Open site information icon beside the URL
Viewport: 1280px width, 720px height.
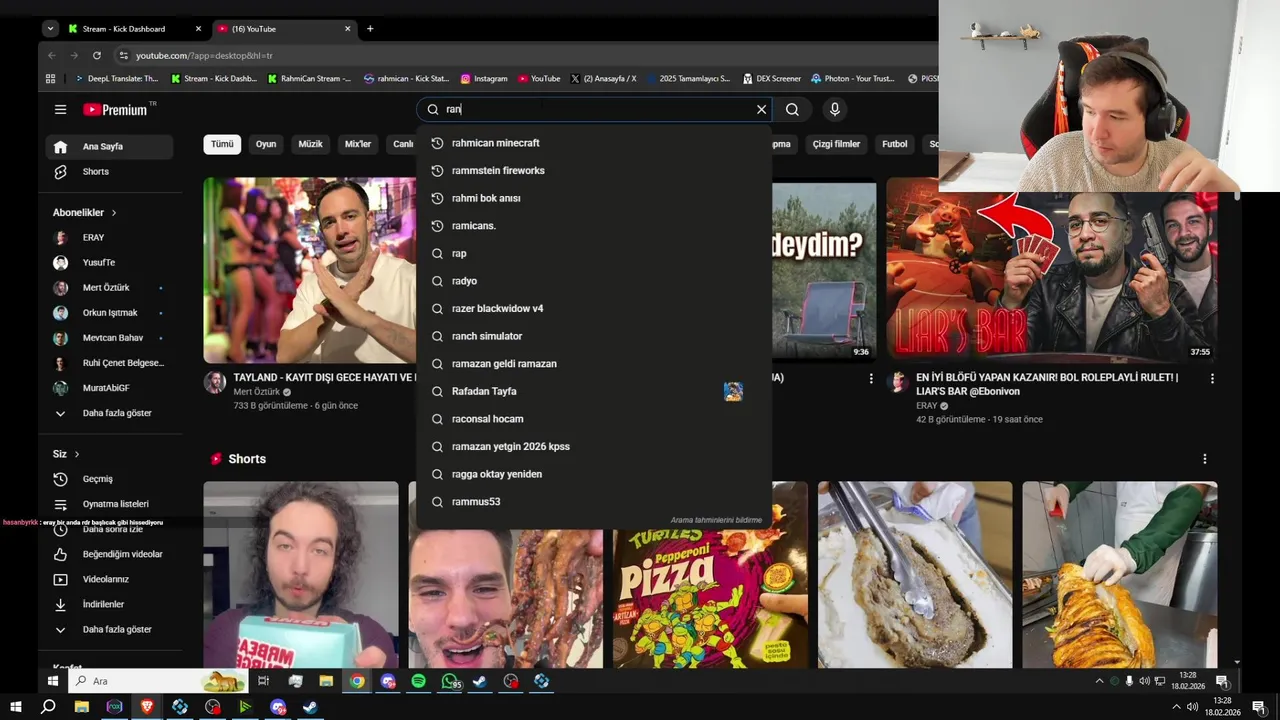coord(123,55)
